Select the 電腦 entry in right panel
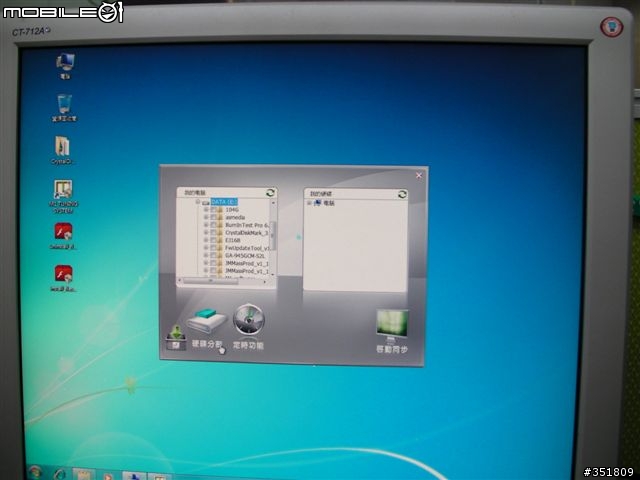640x480 pixels. pyautogui.click(x=329, y=203)
